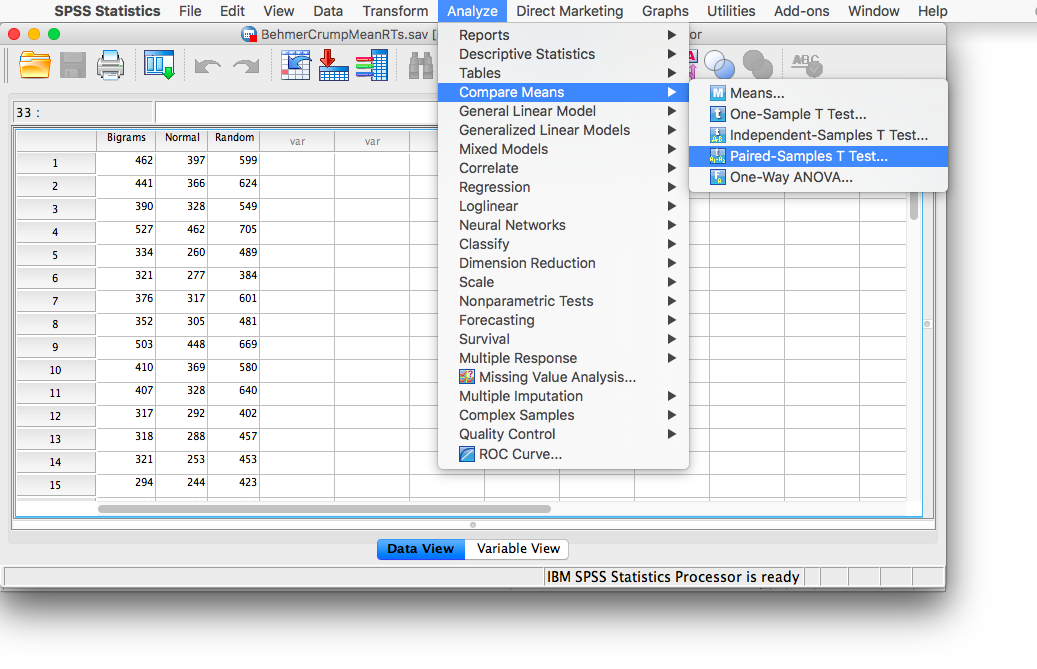This screenshot has width=1037, height=669.
Task: Click the horizontal scrollbar under the data grid
Action: 324,509
